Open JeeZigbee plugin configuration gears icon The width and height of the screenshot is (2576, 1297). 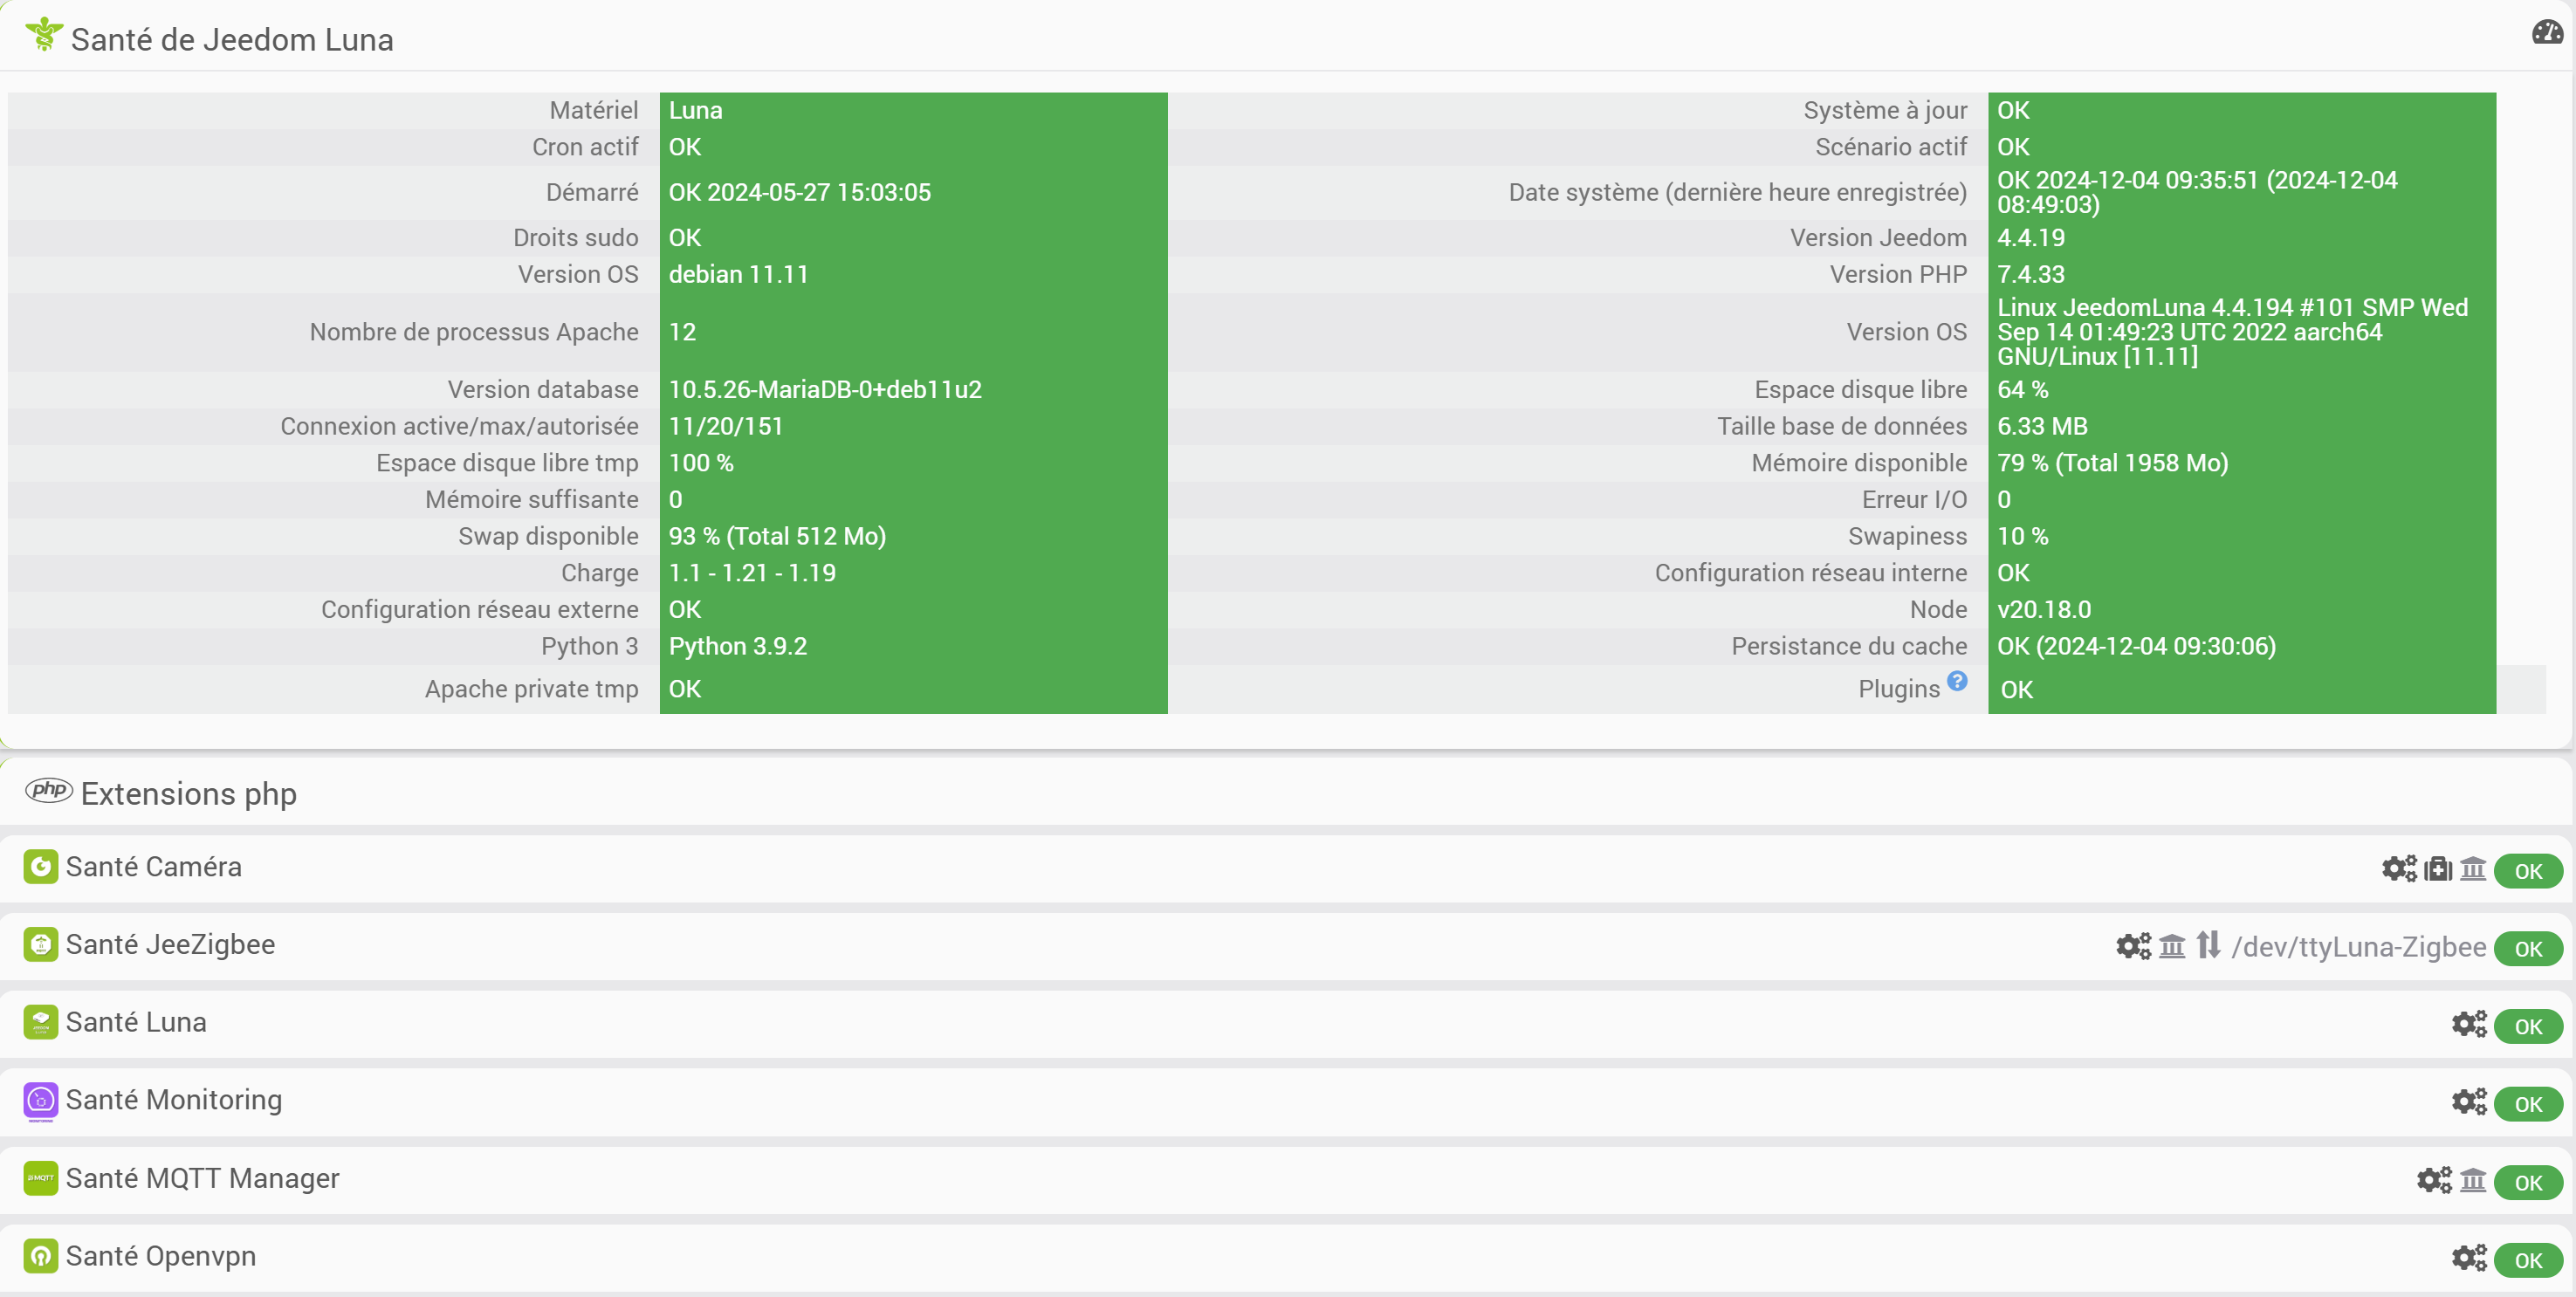pos(2133,946)
